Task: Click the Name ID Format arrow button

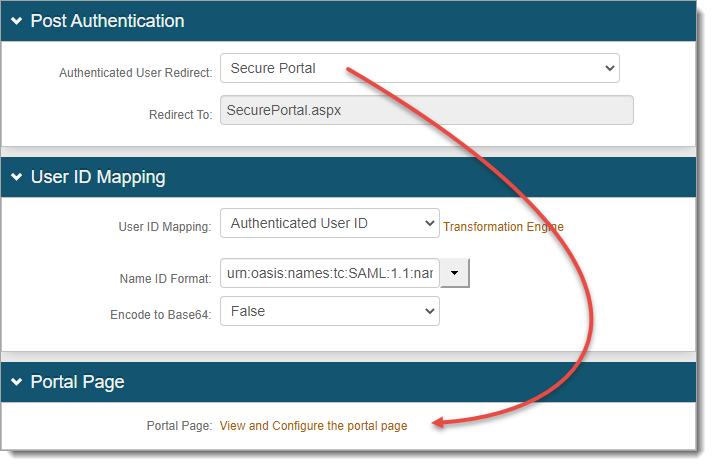Action: 455,273
